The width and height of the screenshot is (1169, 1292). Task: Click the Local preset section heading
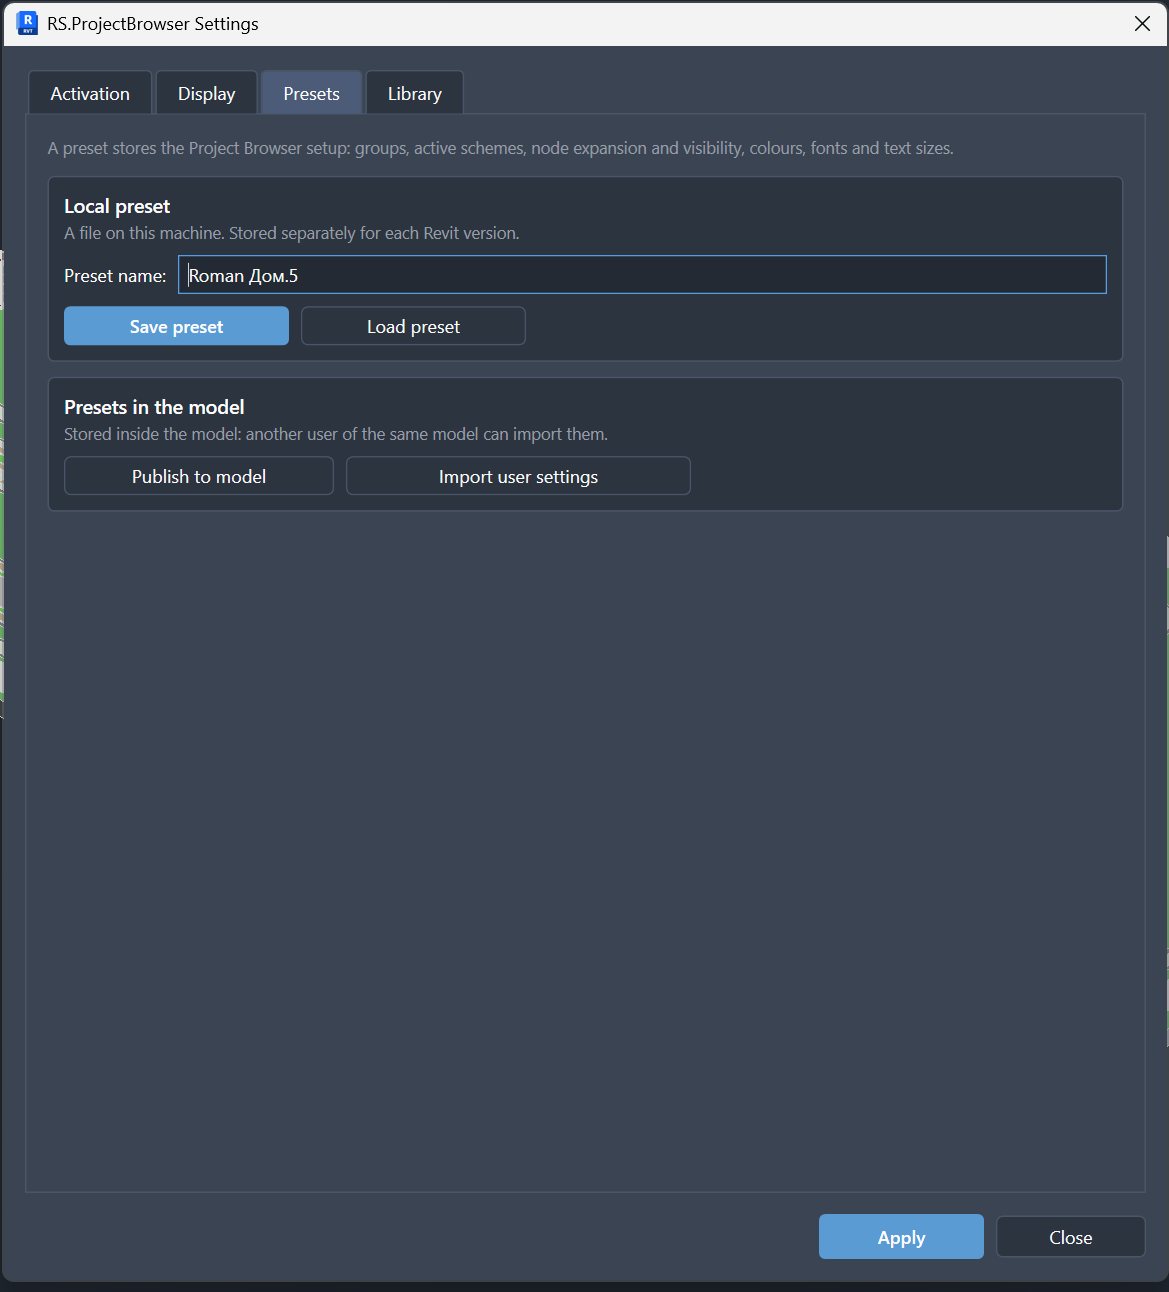pyautogui.click(x=117, y=206)
